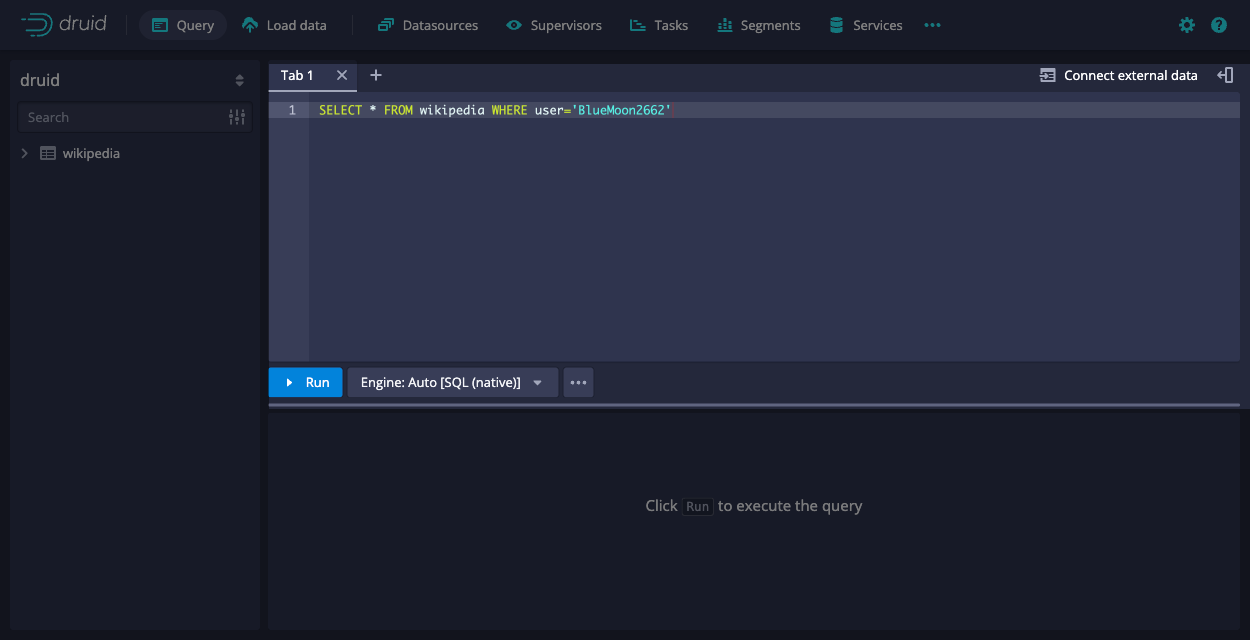Add a new query tab

click(376, 75)
